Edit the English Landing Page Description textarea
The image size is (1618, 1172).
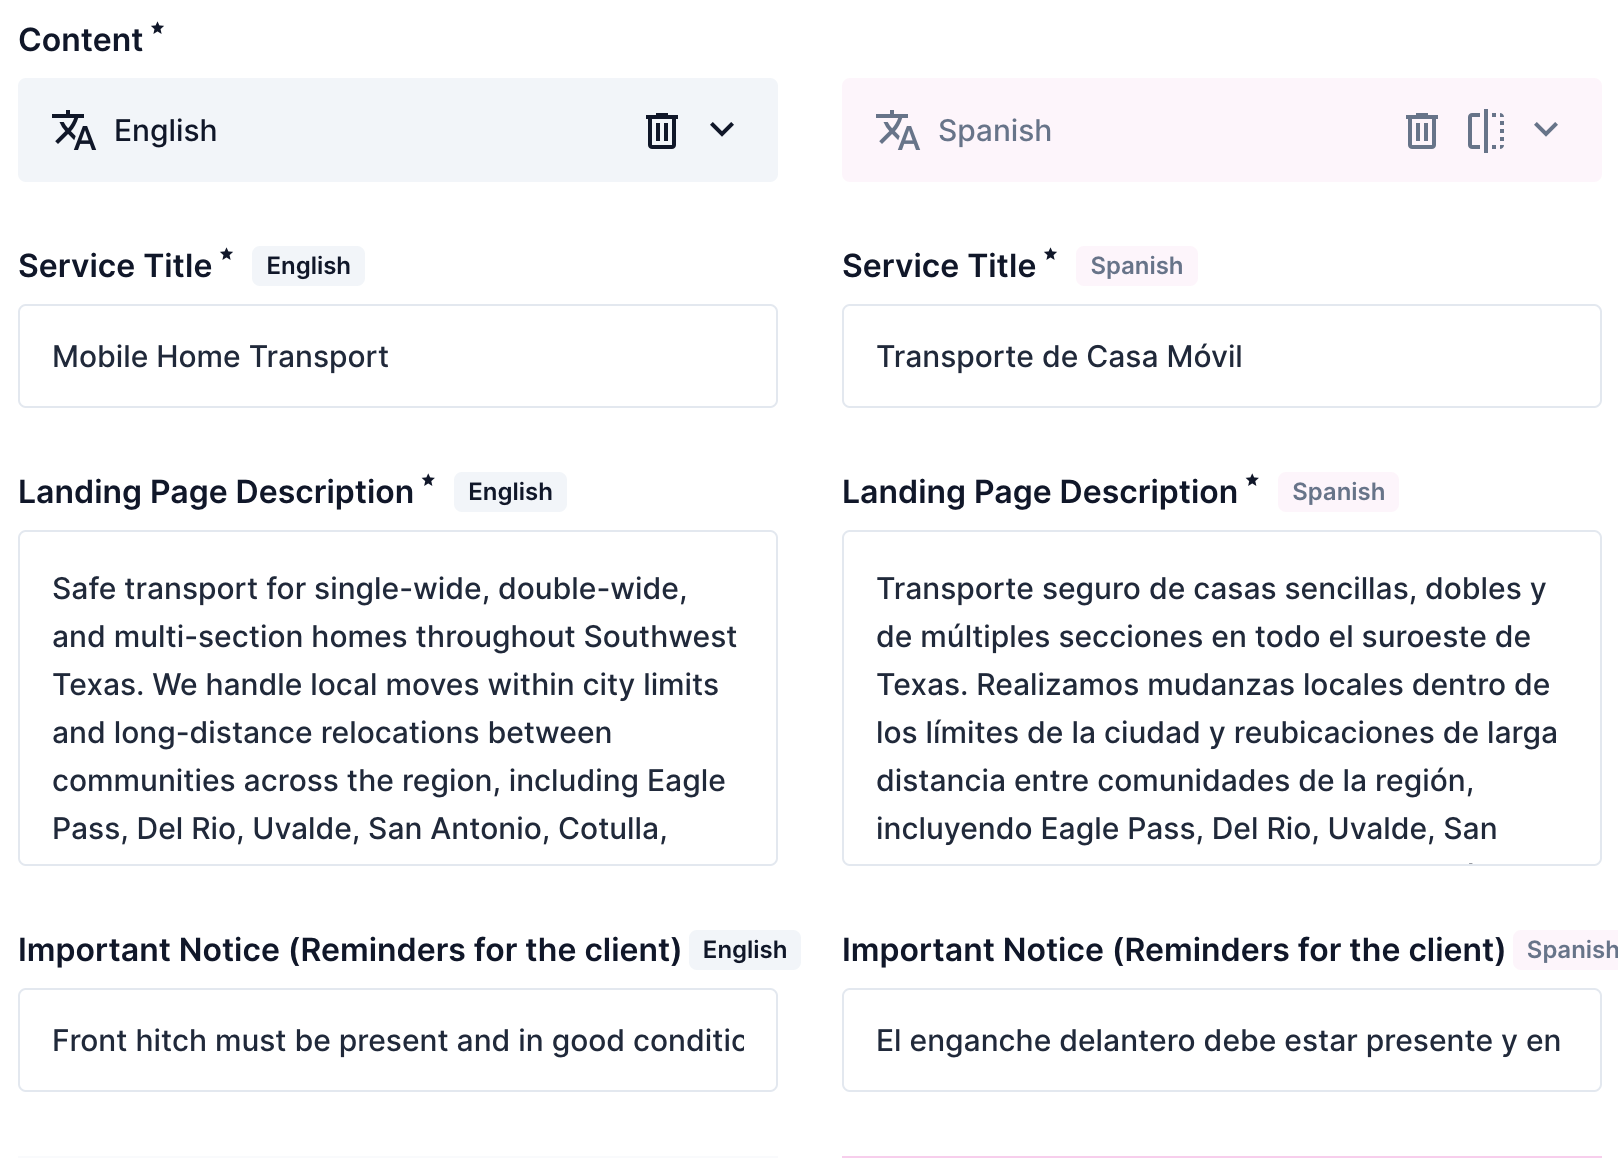[398, 698]
